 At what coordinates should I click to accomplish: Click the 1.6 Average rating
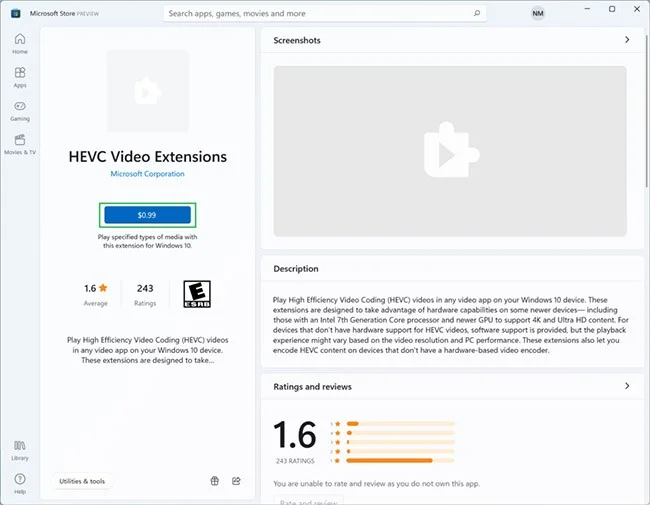point(96,294)
